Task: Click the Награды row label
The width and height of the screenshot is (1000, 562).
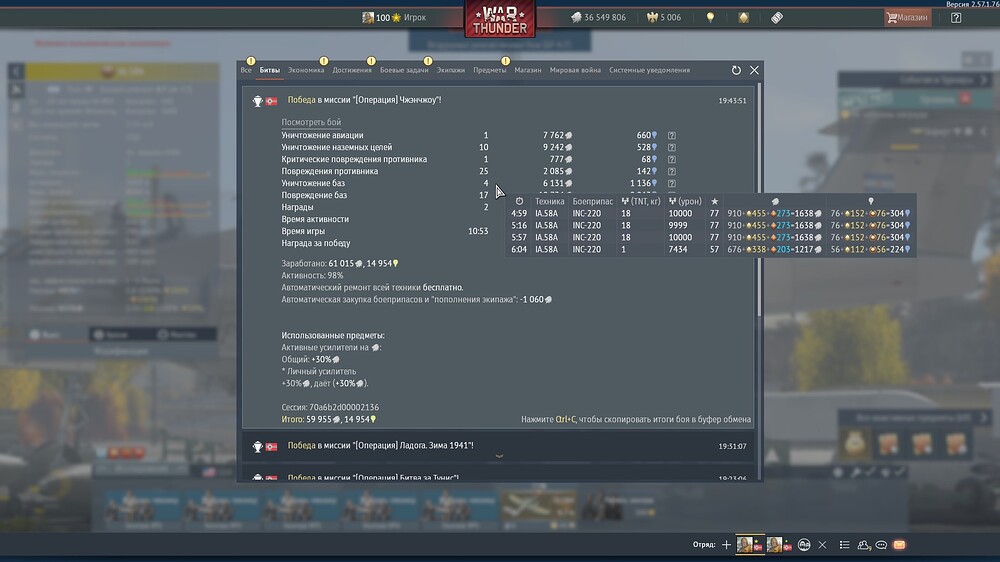Action: click(297, 207)
